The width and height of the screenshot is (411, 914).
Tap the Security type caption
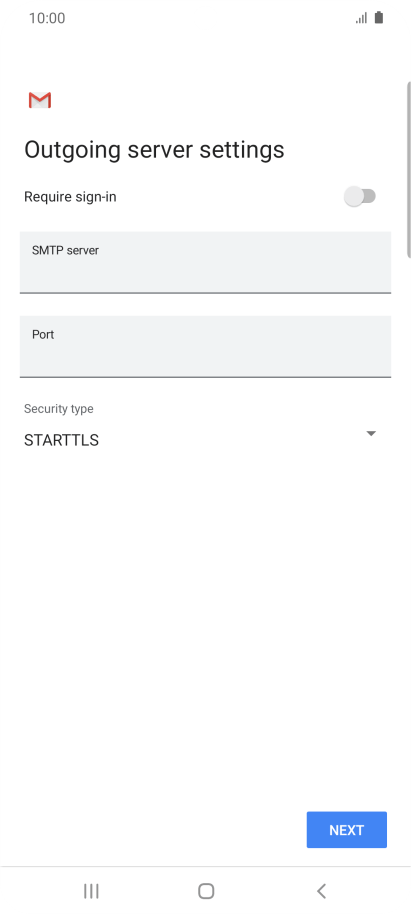point(58,409)
